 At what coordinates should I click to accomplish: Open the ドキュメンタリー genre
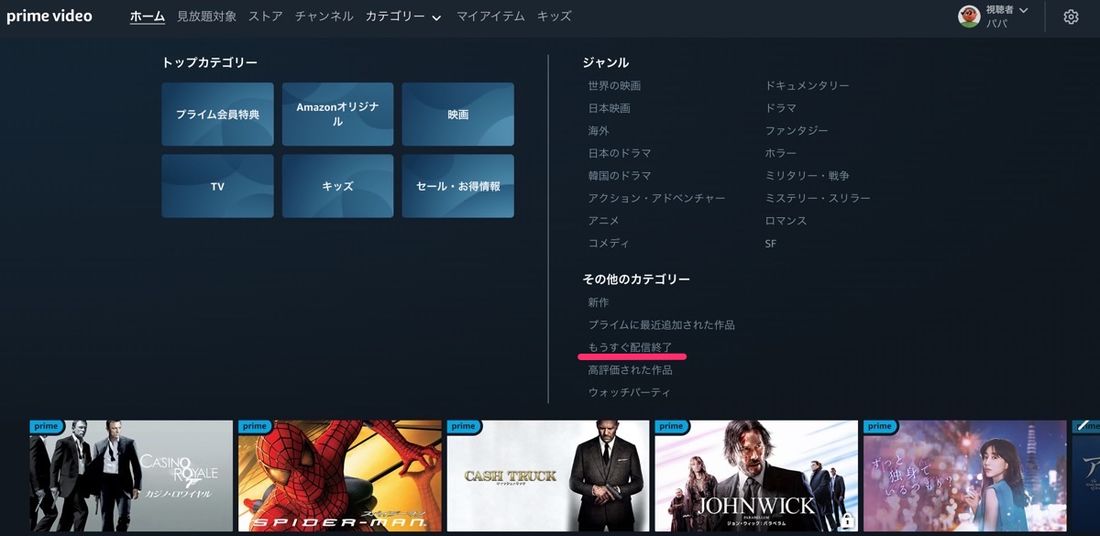click(807, 86)
